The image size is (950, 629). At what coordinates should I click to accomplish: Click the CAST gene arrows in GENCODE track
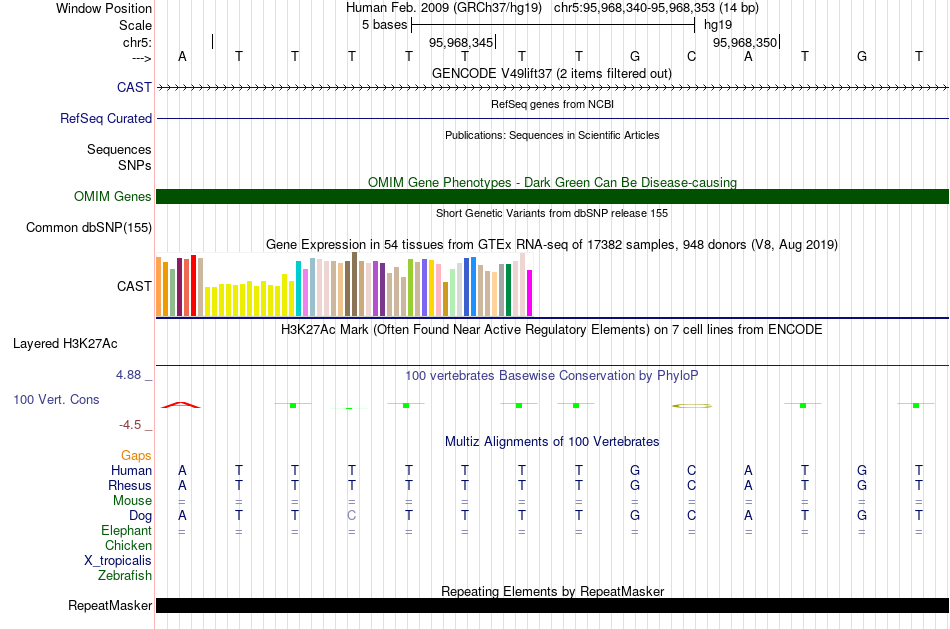pos(552,88)
